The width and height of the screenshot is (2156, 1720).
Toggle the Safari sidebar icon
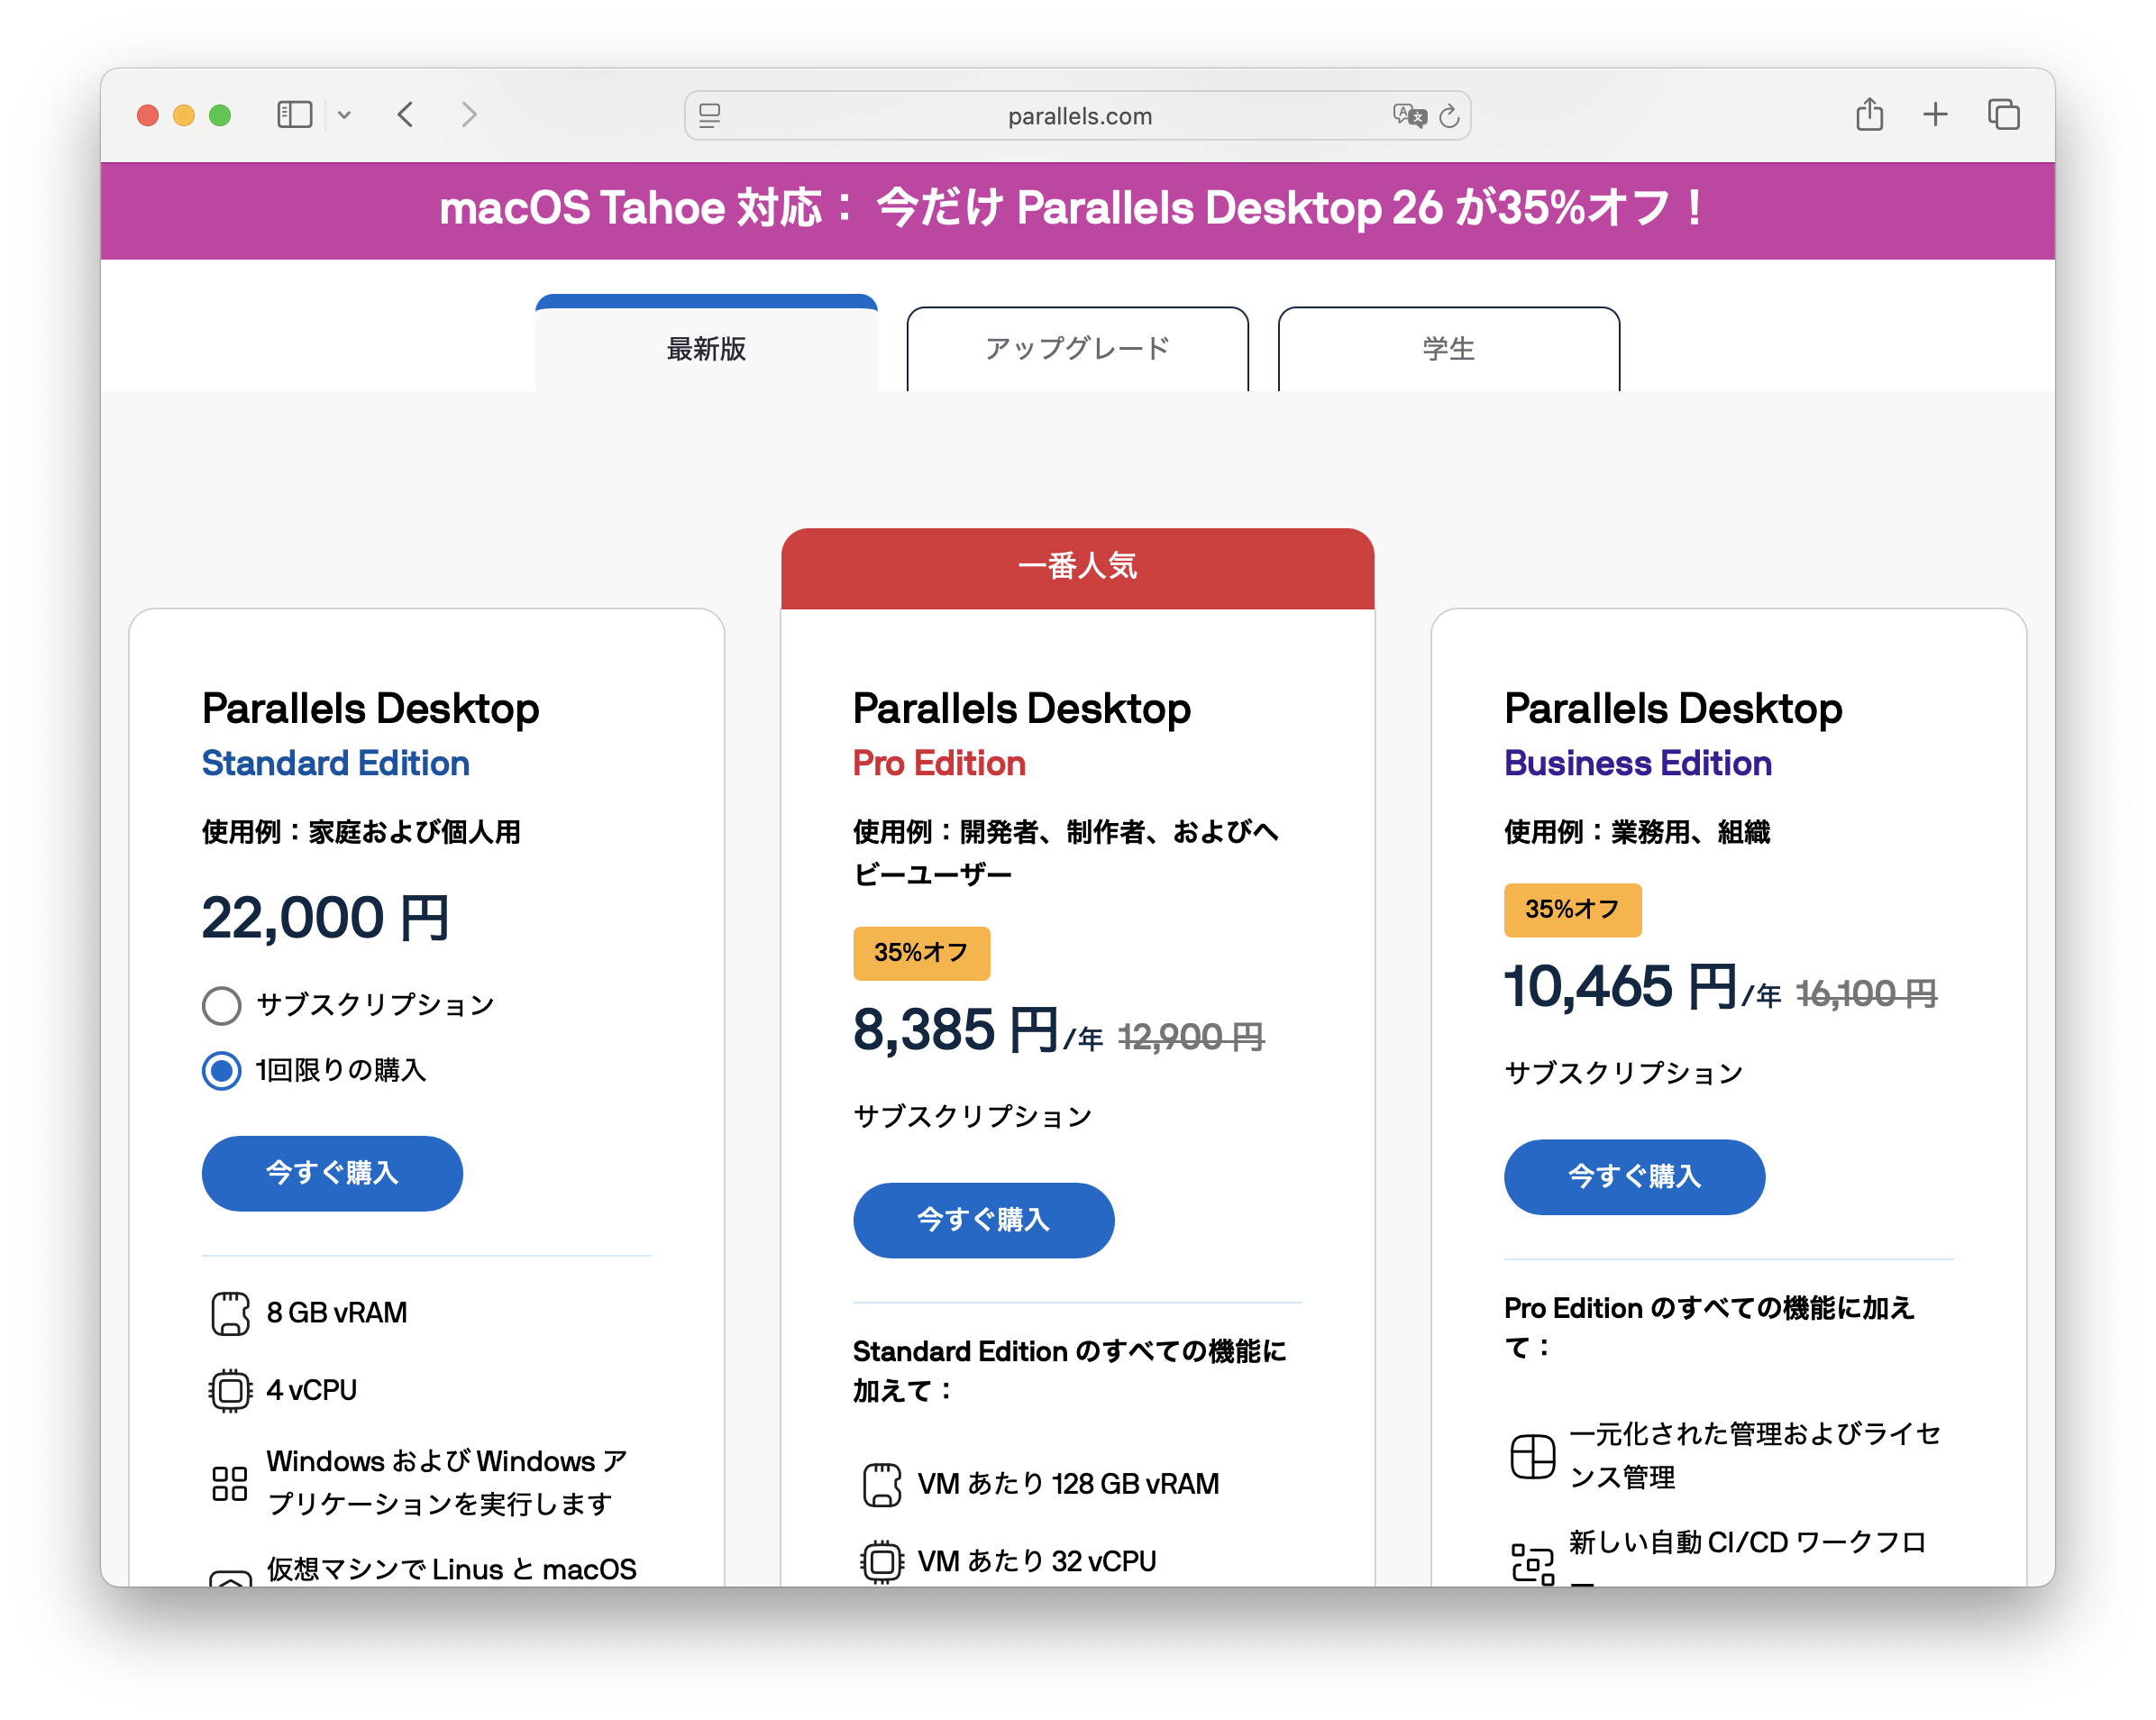click(x=294, y=115)
